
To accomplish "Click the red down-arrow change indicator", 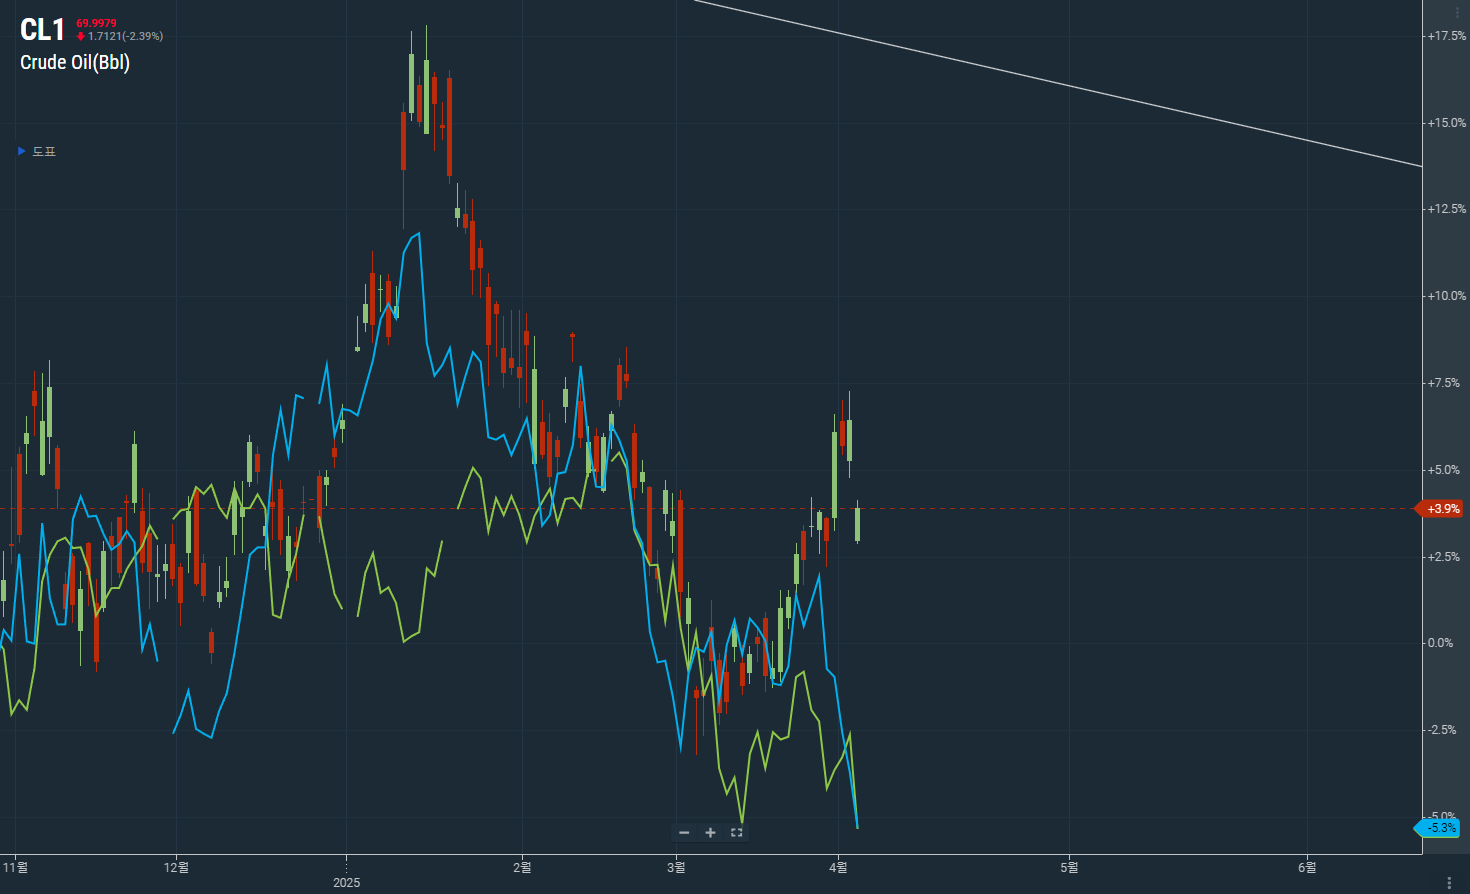I will tap(81, 36).
